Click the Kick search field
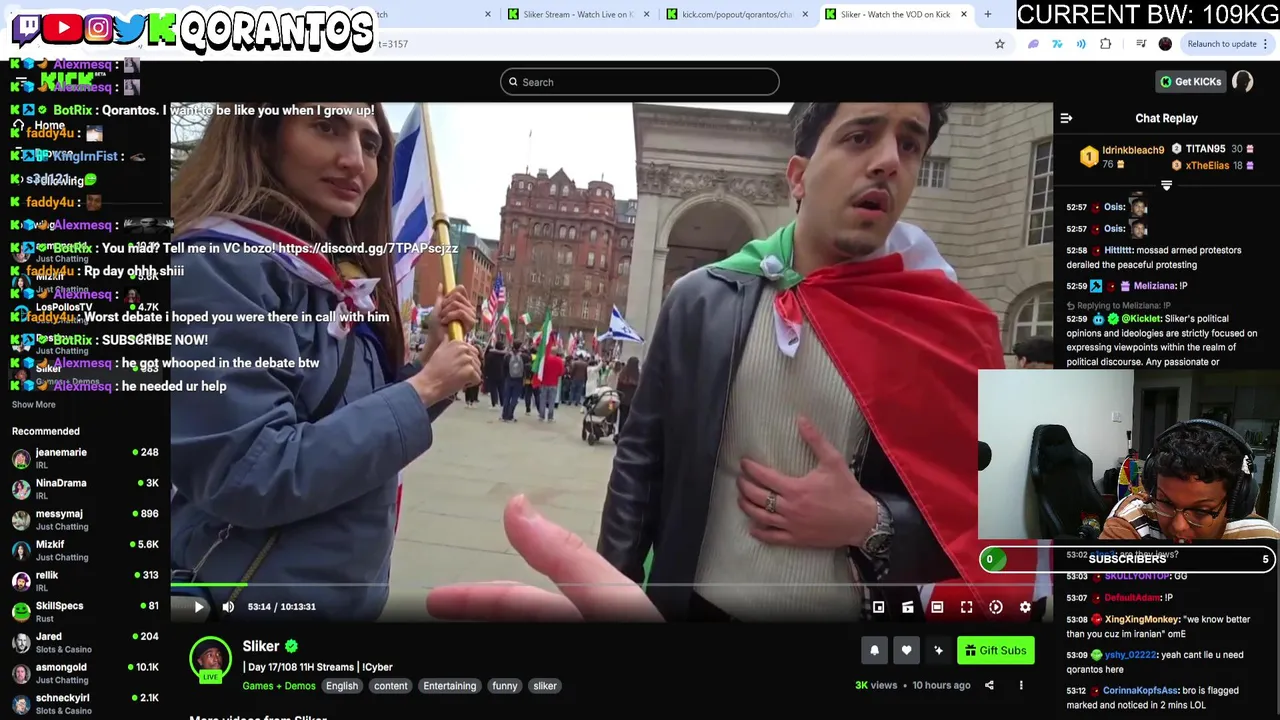 [640, 82]
